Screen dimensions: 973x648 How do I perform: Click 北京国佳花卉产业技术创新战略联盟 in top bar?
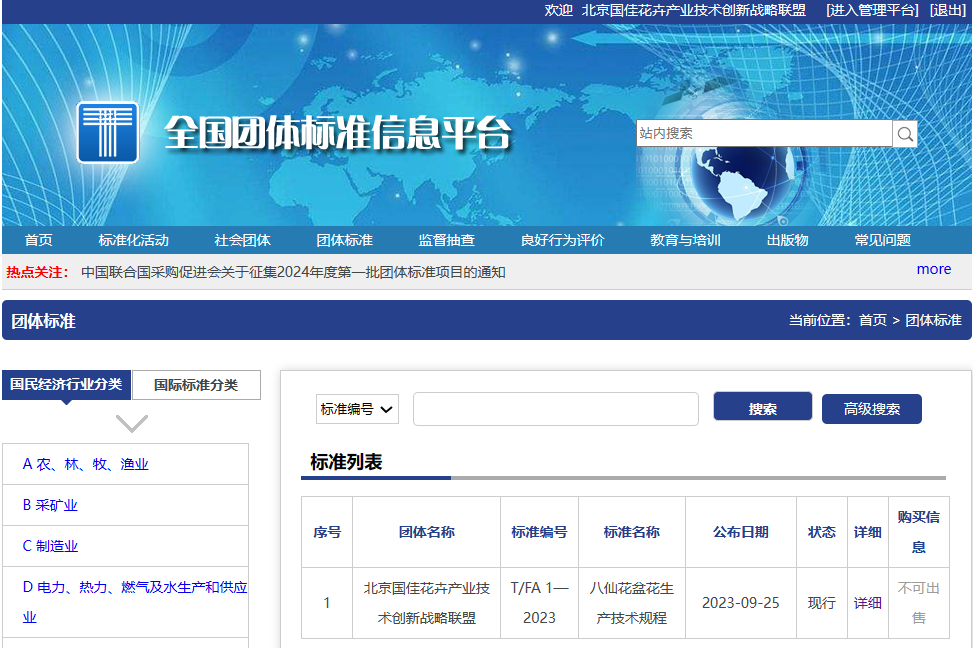(x=694, y=10)
